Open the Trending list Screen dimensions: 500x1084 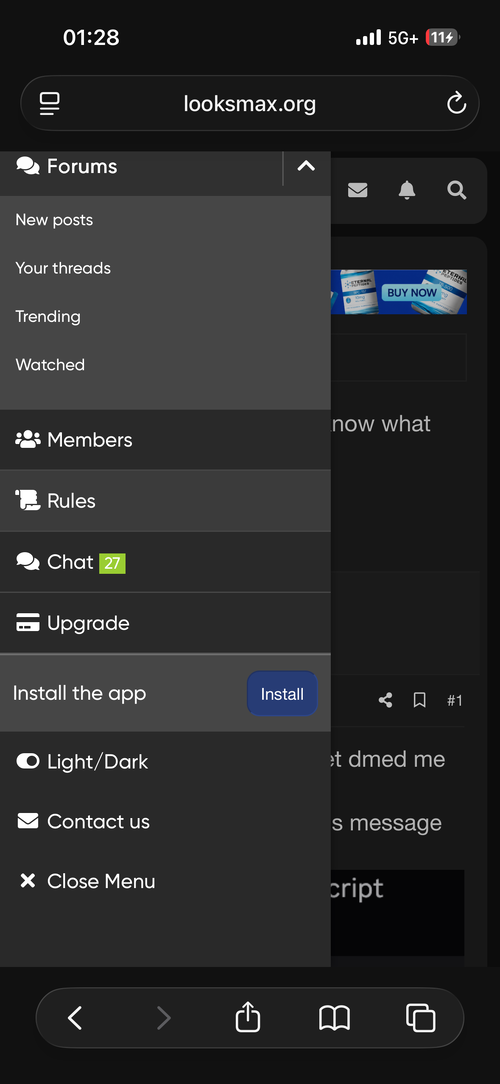pos(48,317)
